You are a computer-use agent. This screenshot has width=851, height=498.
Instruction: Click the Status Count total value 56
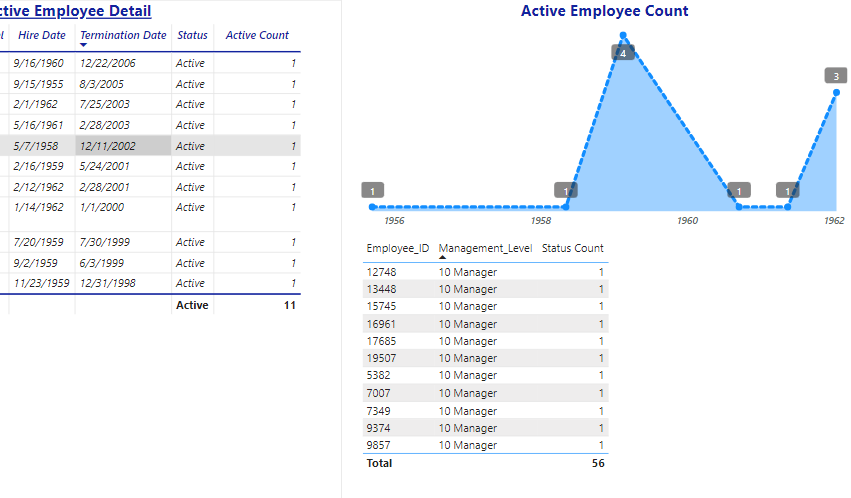598,463
